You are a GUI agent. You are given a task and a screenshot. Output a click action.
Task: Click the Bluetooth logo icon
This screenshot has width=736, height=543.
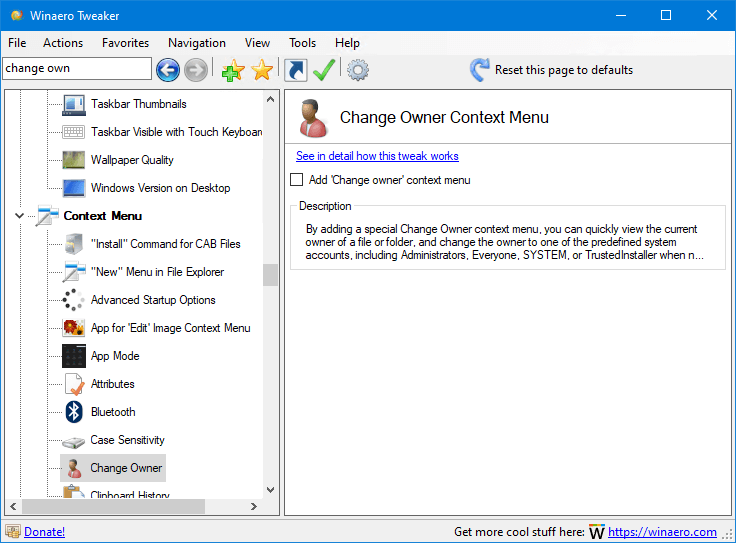click(x=74, y=412)
